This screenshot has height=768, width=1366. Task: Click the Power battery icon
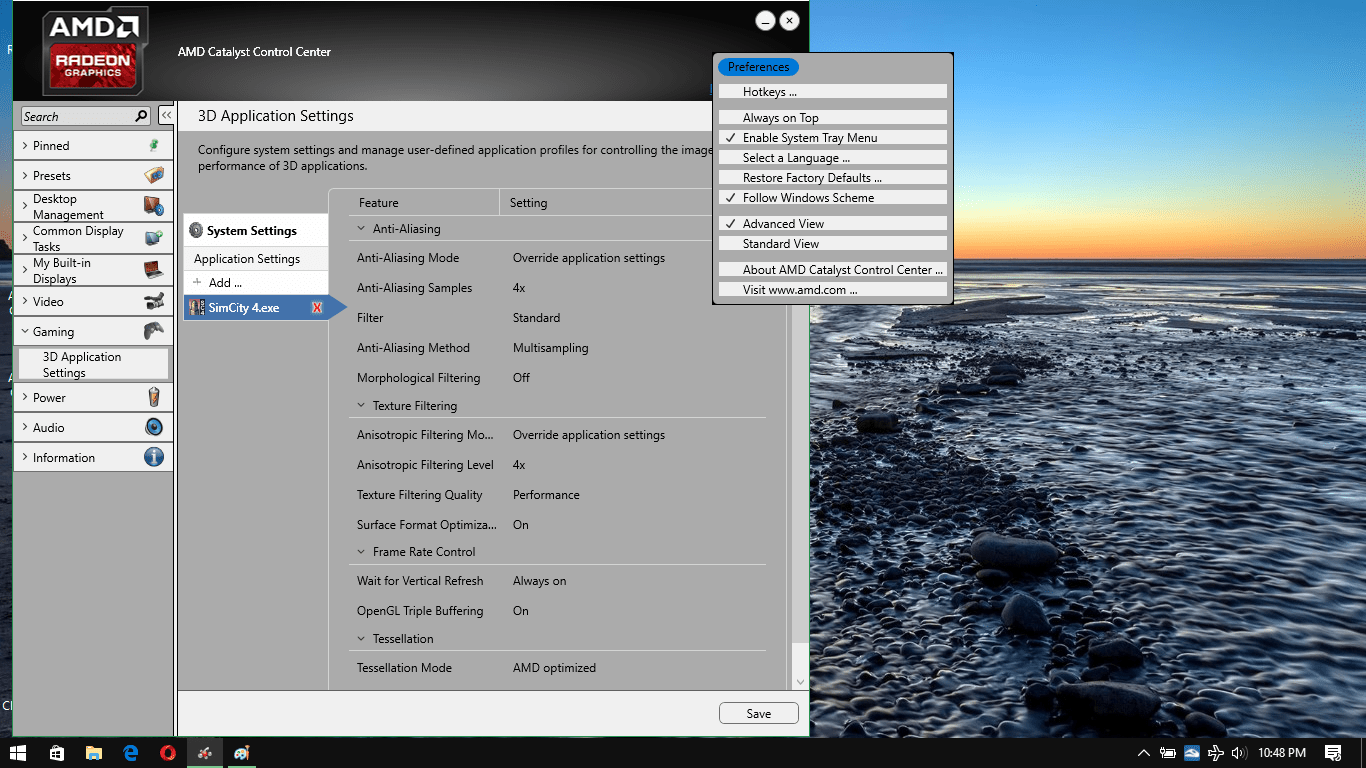(x=153, y=397)
